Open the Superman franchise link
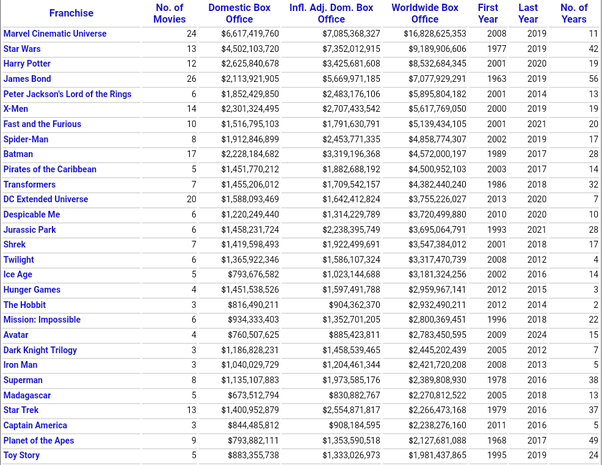 point(23,381)
